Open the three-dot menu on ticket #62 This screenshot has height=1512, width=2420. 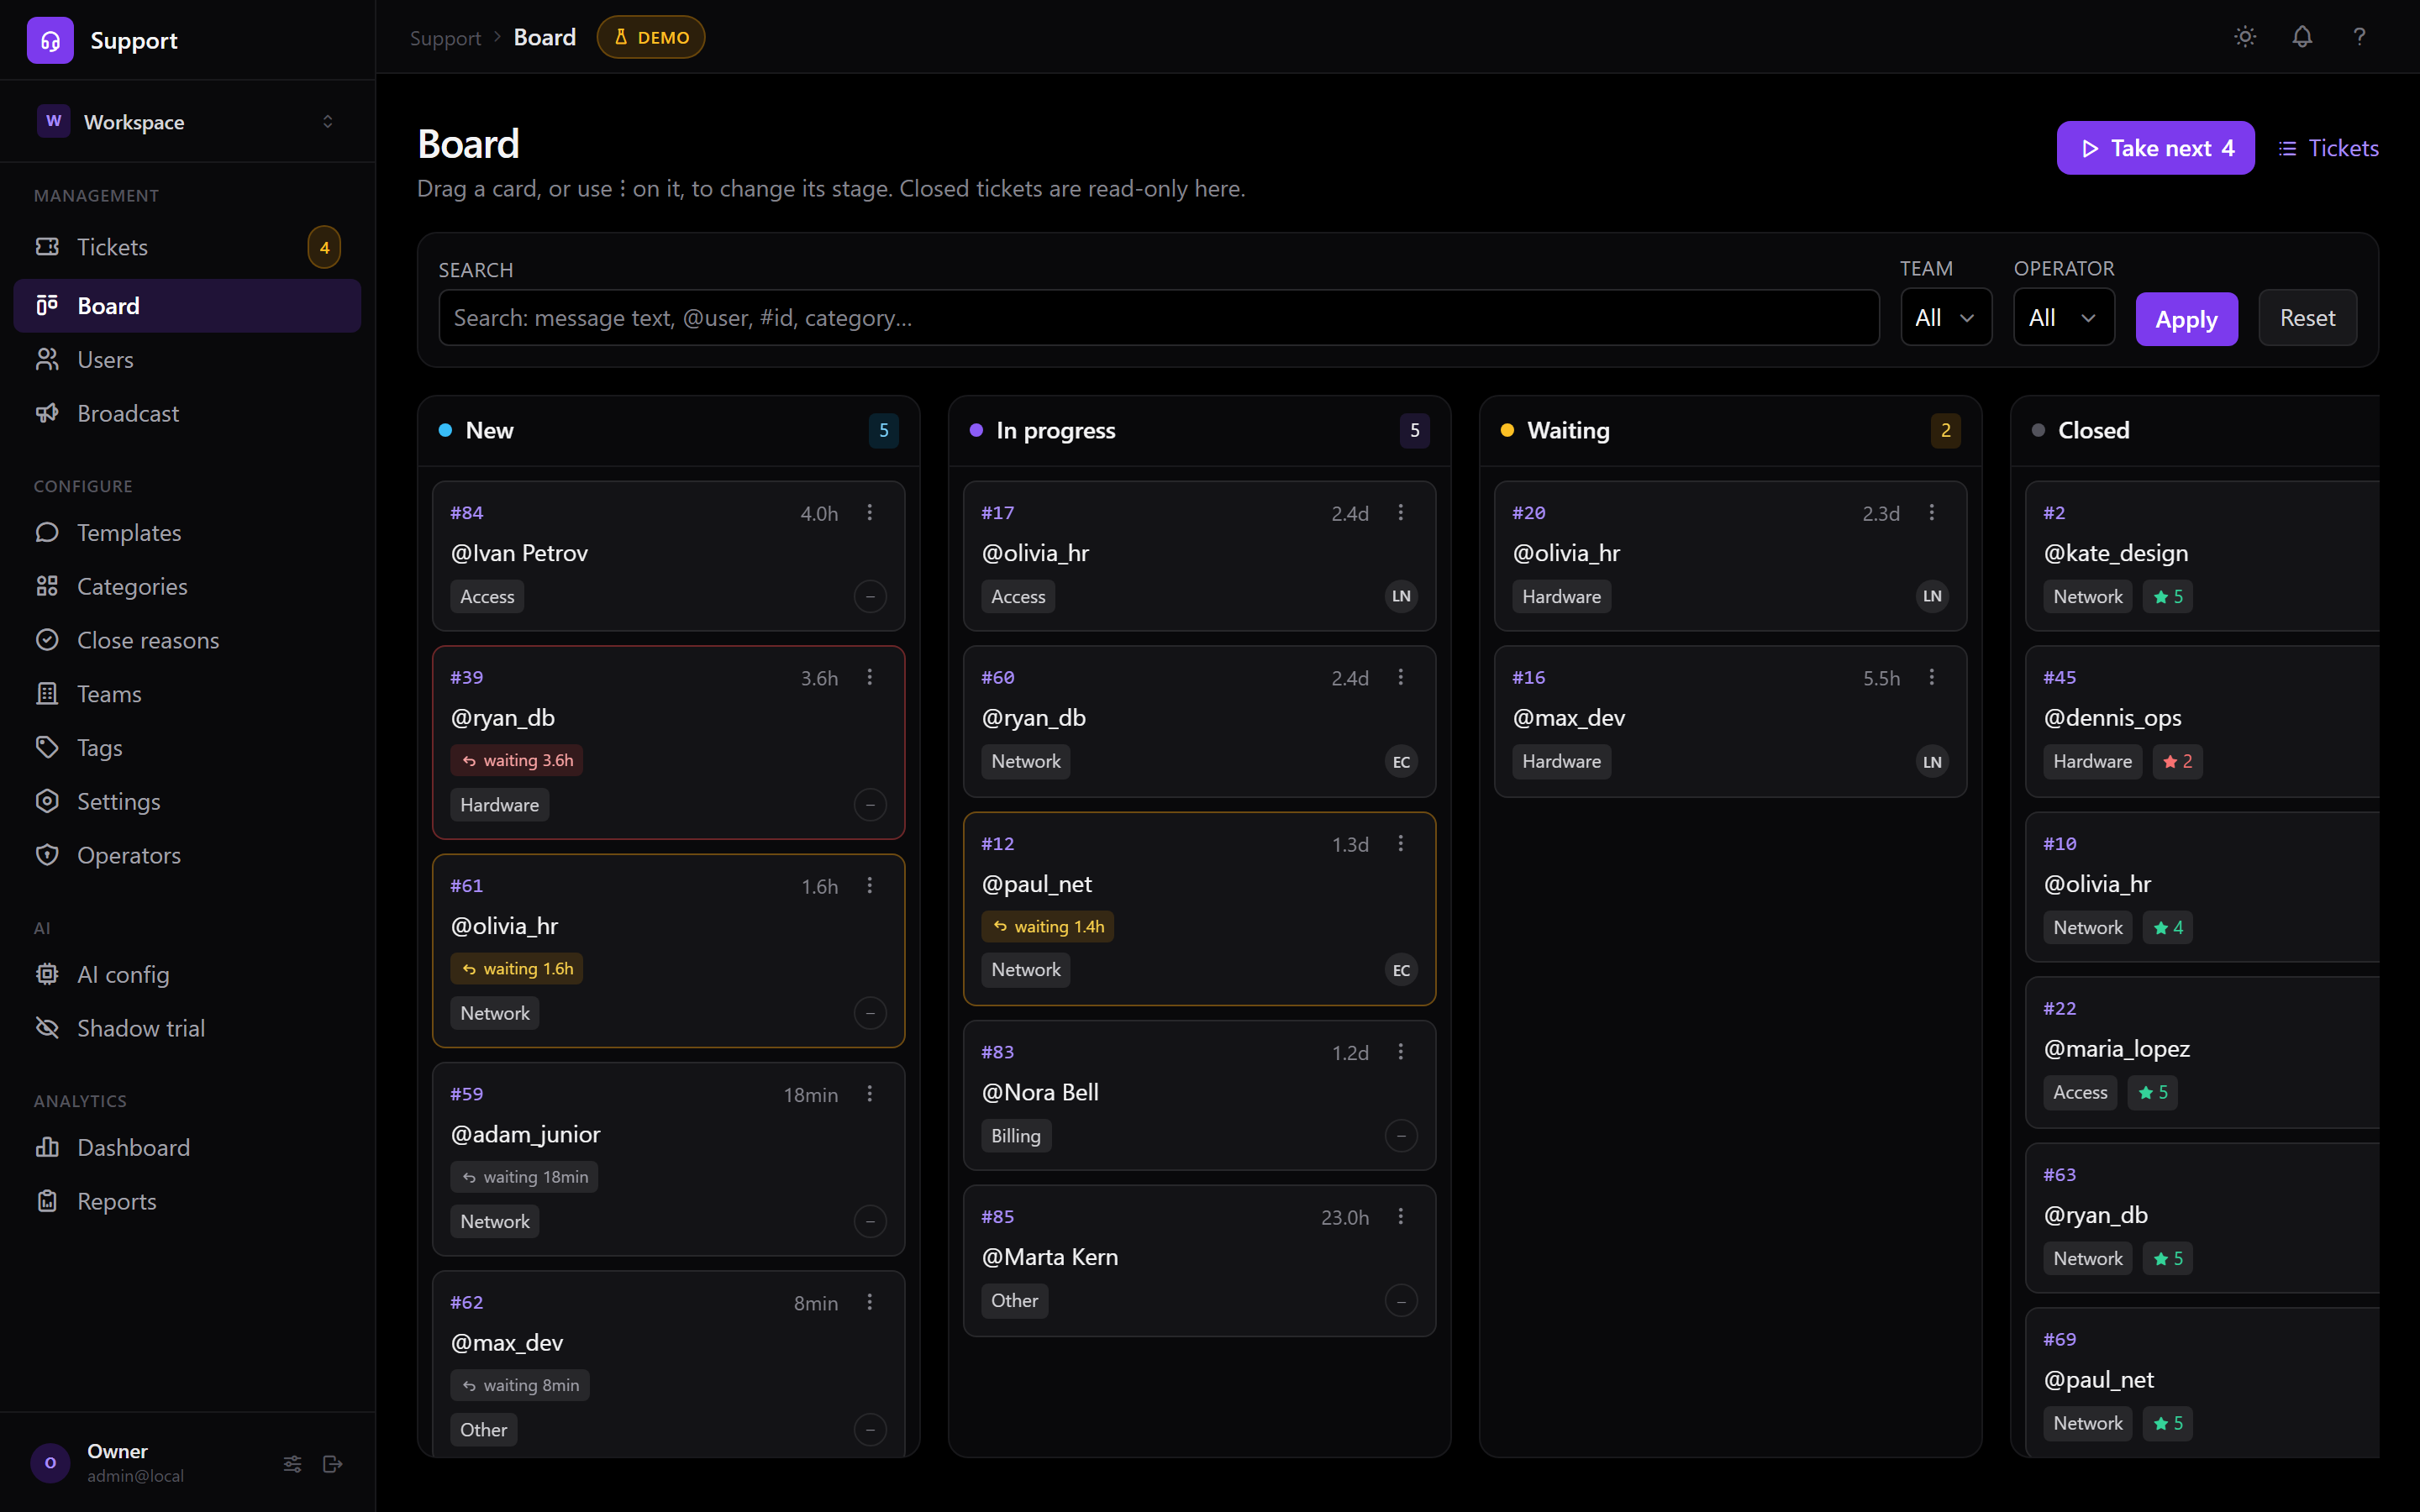[870, 1302]
